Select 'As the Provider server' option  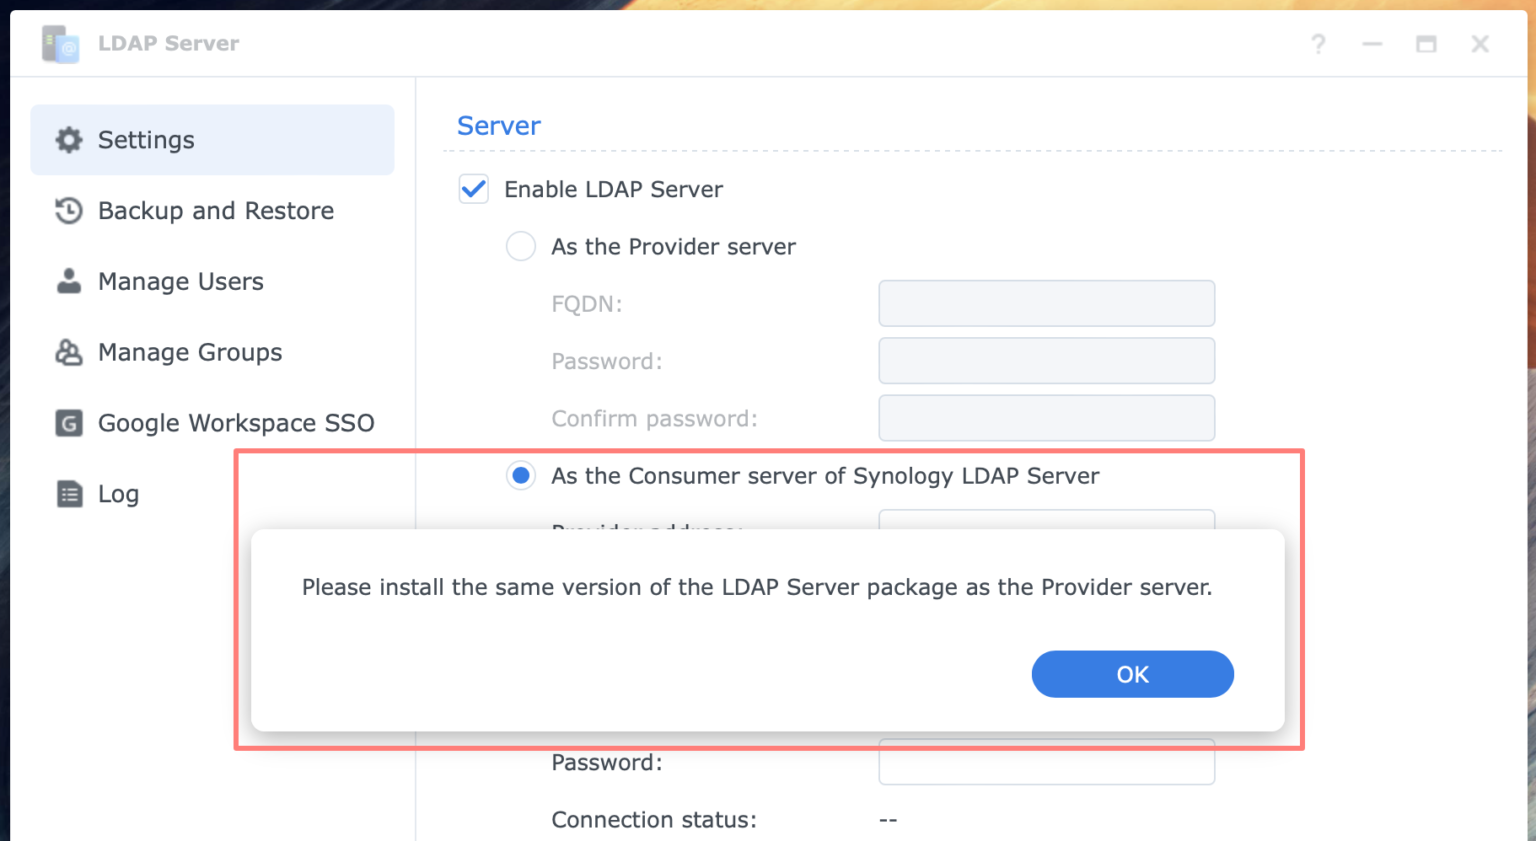click(x=520, y=246)
